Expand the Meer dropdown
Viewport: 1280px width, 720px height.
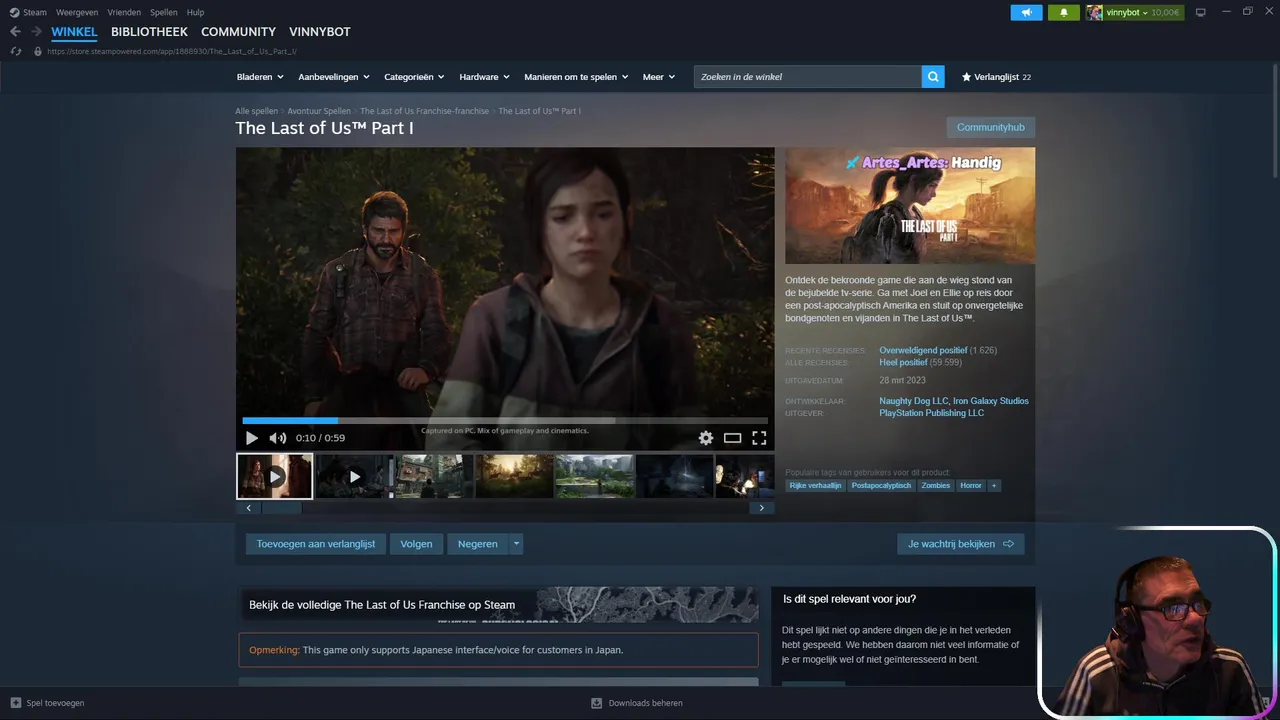[659, 77]
